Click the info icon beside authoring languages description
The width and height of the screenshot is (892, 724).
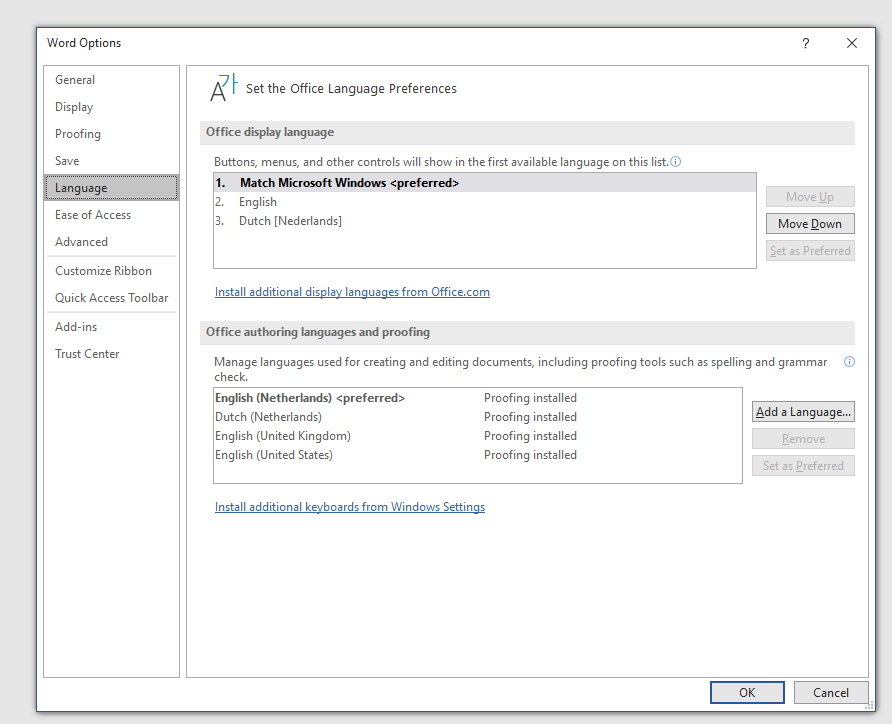[x=849, y=362]
